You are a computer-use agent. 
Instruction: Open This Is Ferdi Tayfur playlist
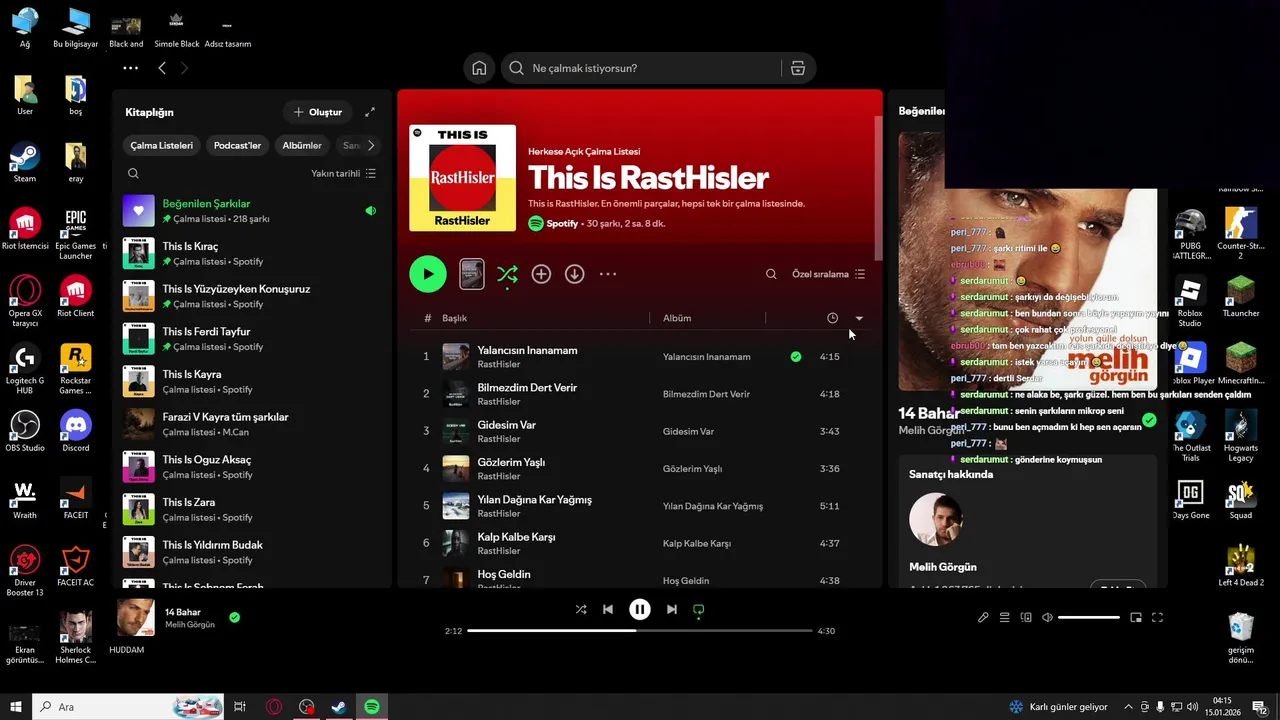pyautogui.click(x=251, y=339)
